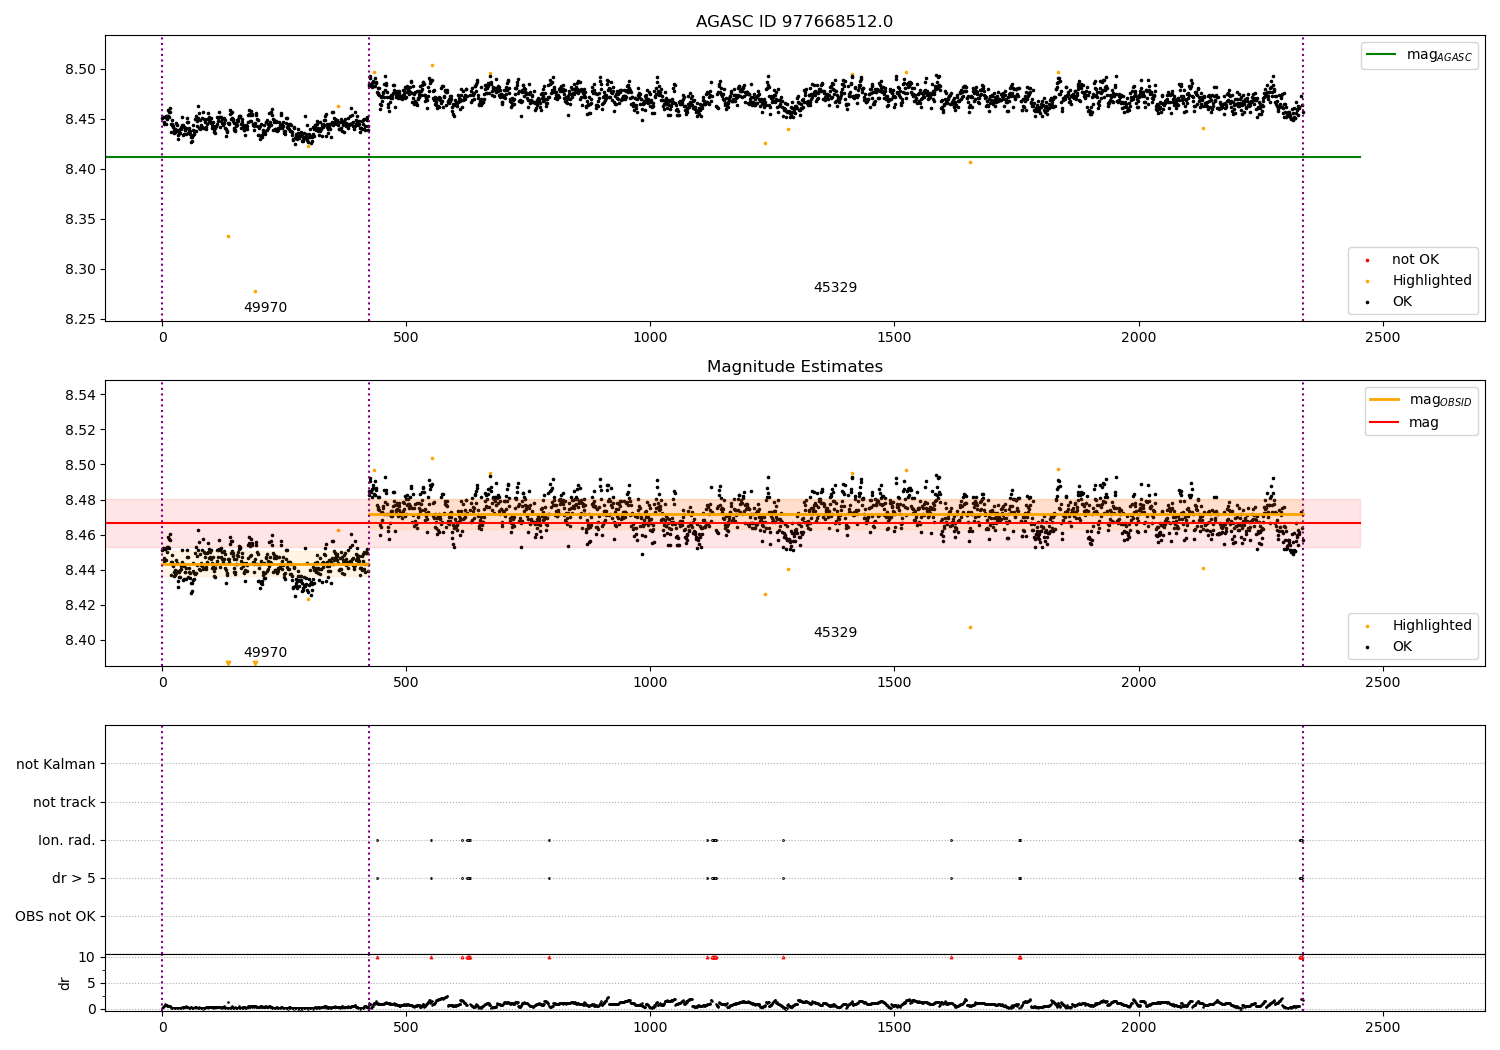1500x1050 pixels.
Task: Select the mag AGASC legend label in top panel
Action: click(1439, 55)
